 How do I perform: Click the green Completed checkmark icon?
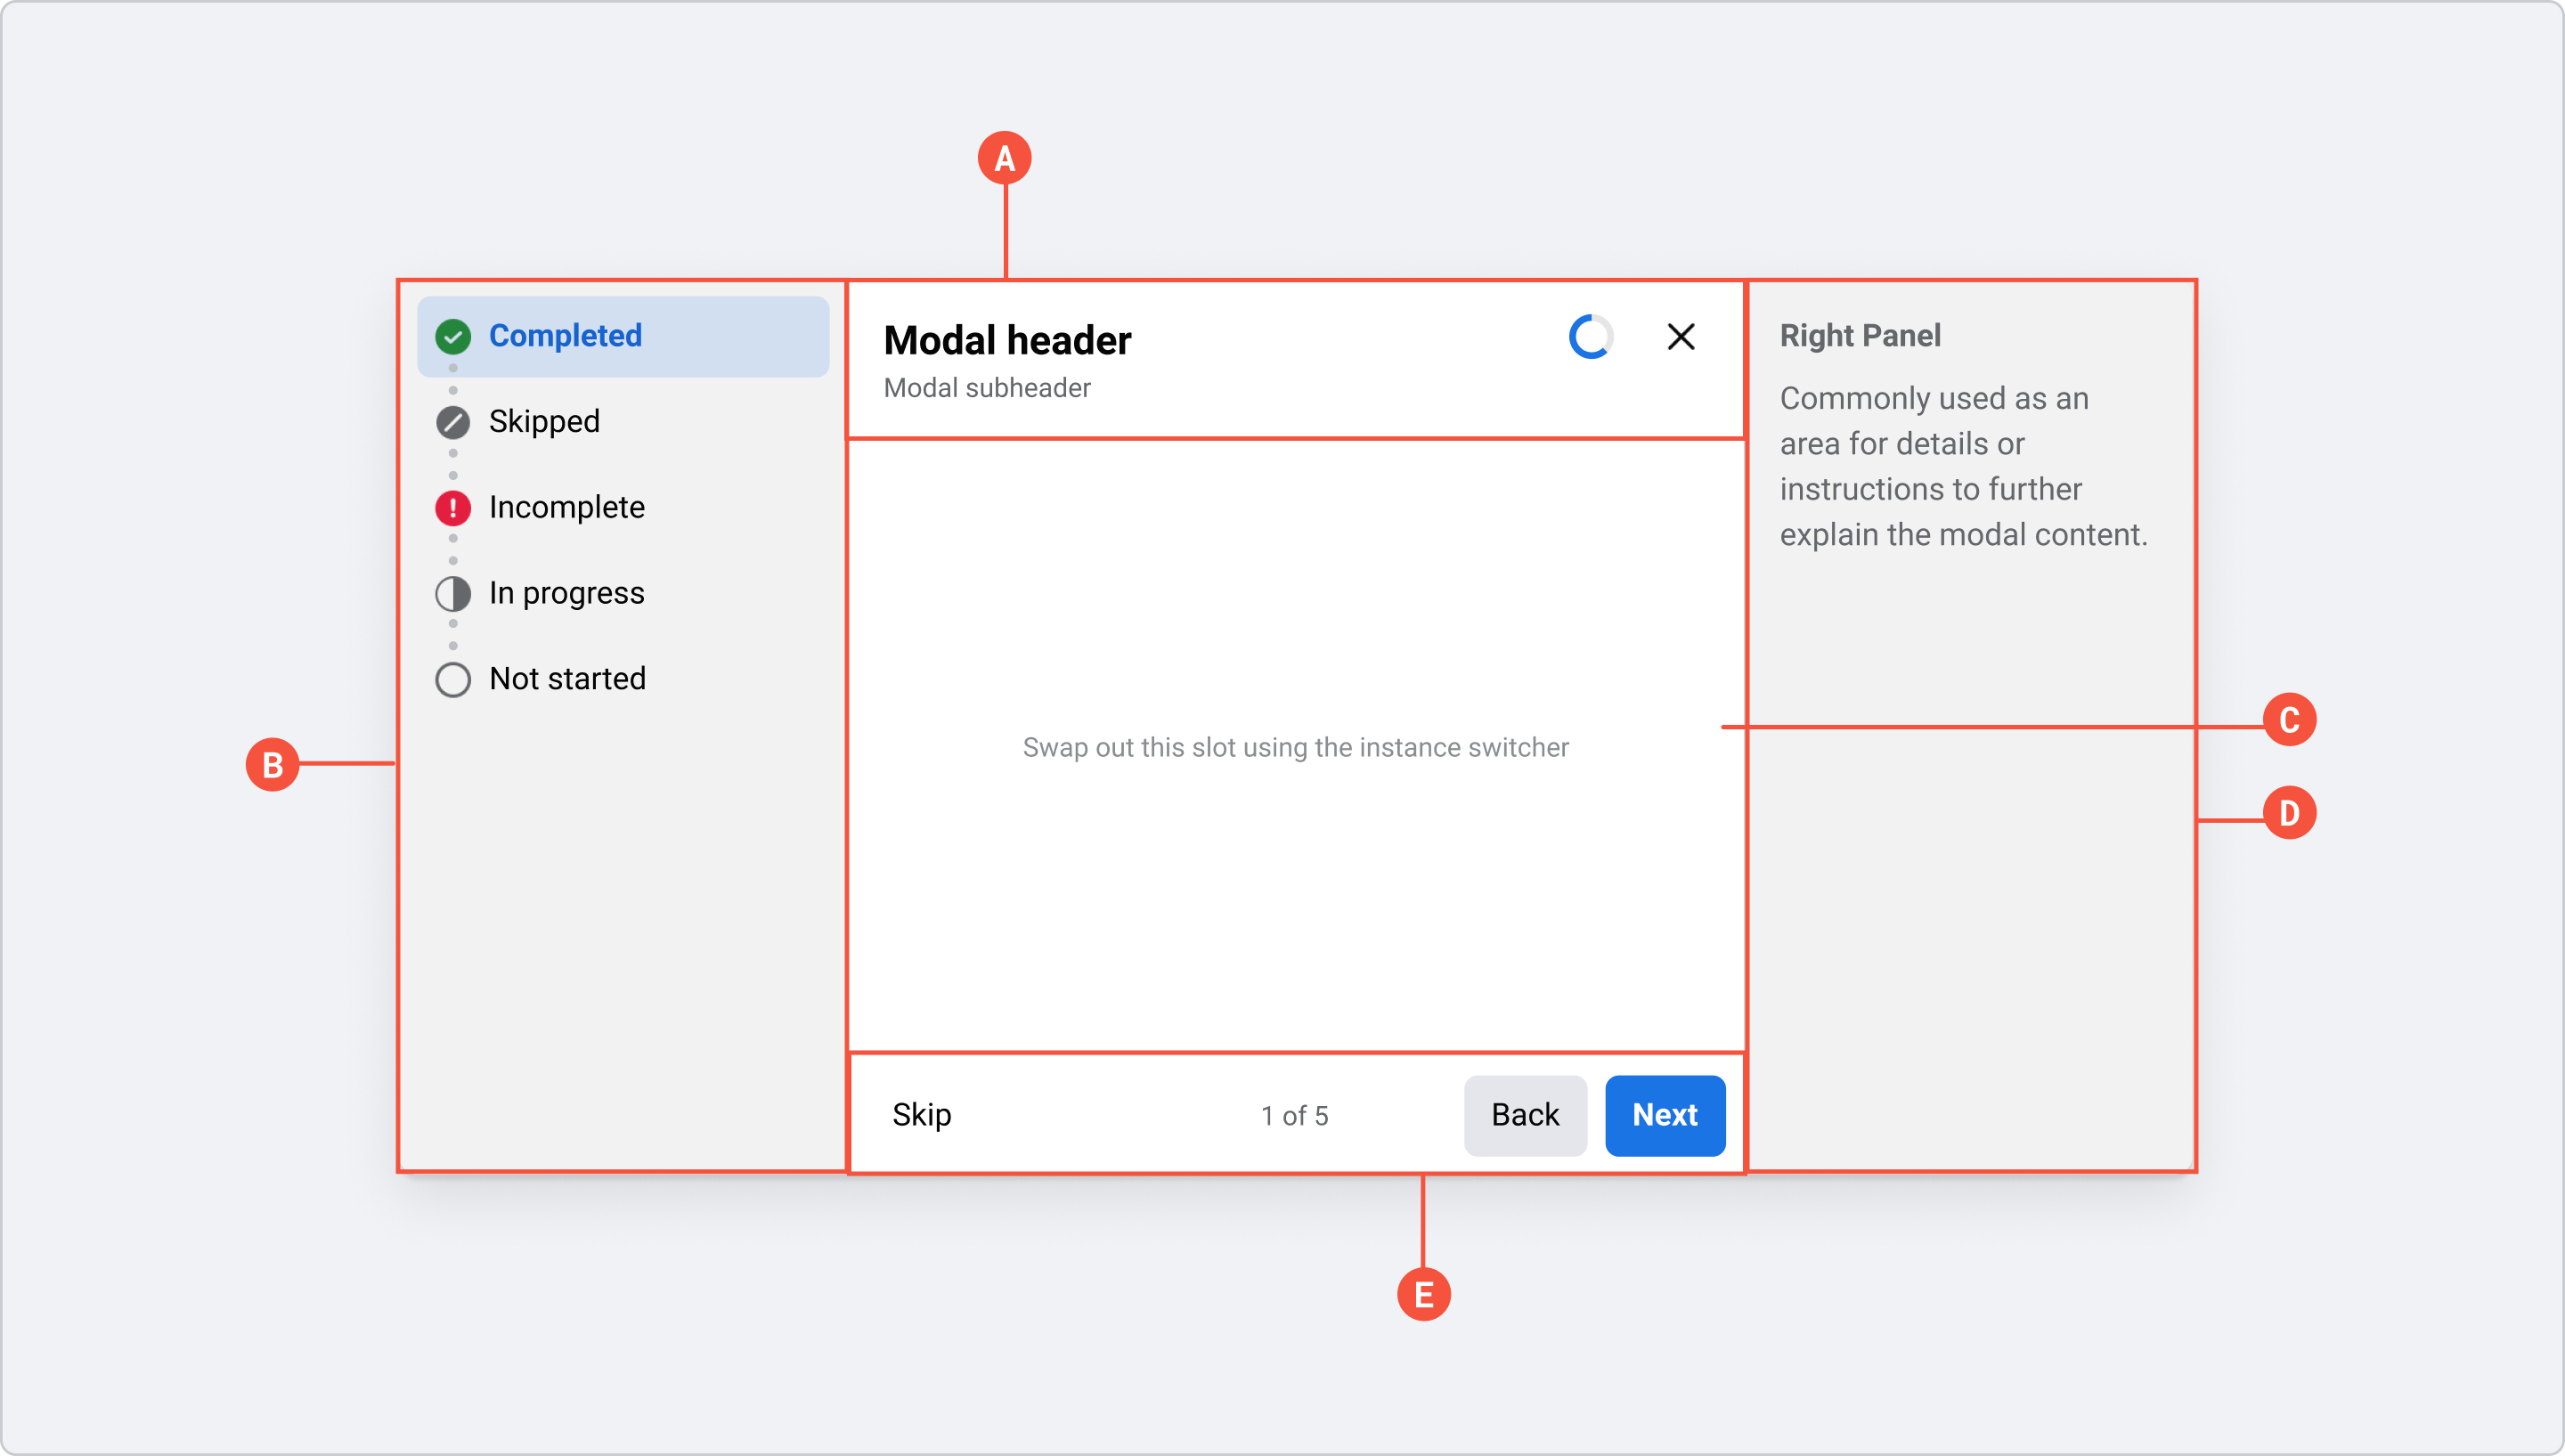(x=453, y=337)
